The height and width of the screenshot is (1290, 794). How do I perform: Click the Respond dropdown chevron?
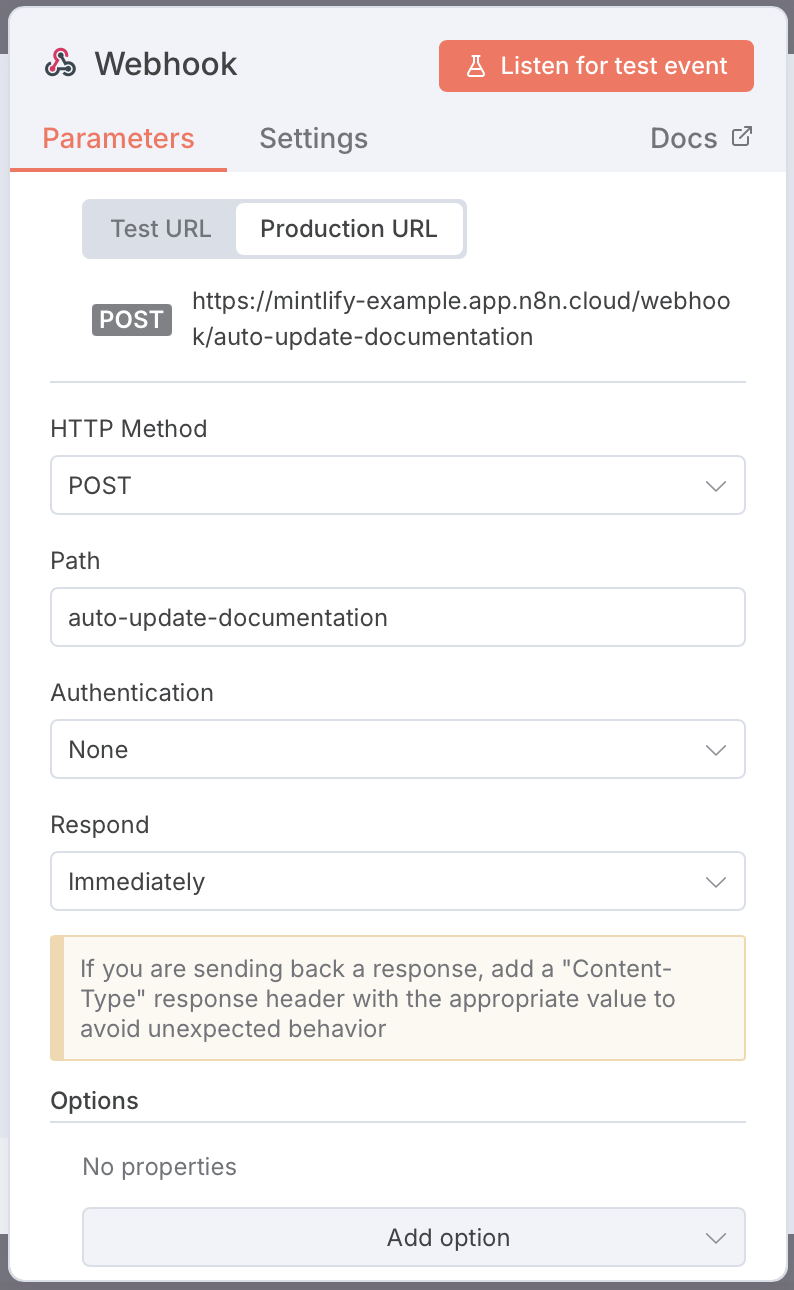(716, 881)
